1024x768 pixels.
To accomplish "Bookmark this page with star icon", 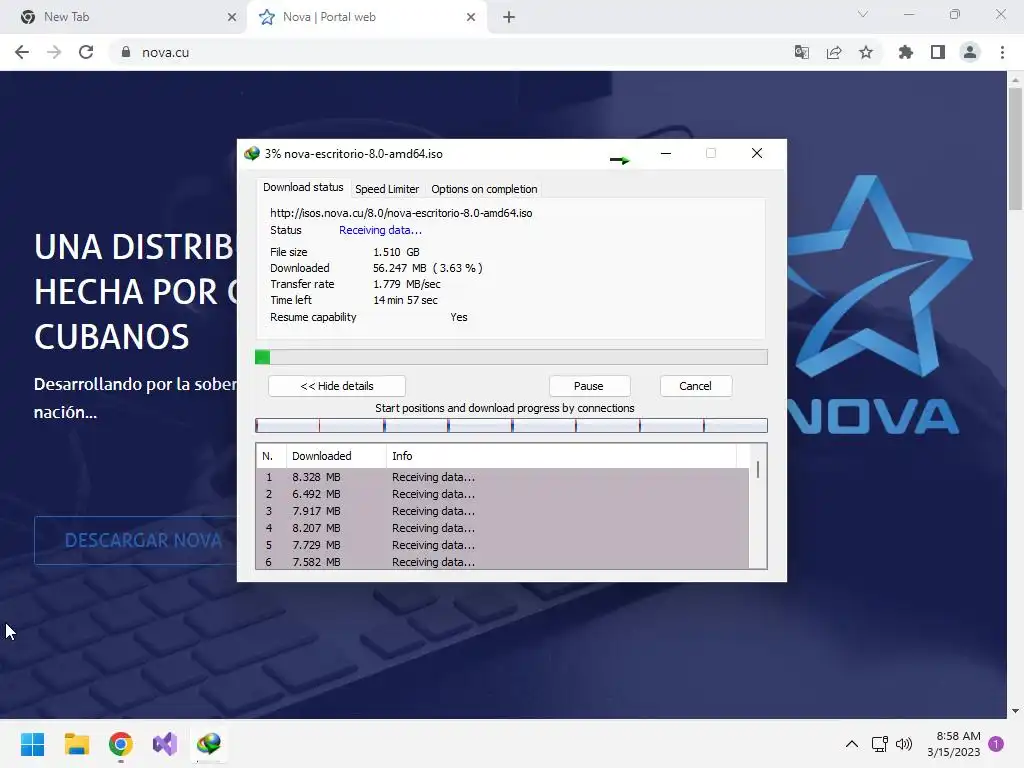I will (x=866, y=52).
